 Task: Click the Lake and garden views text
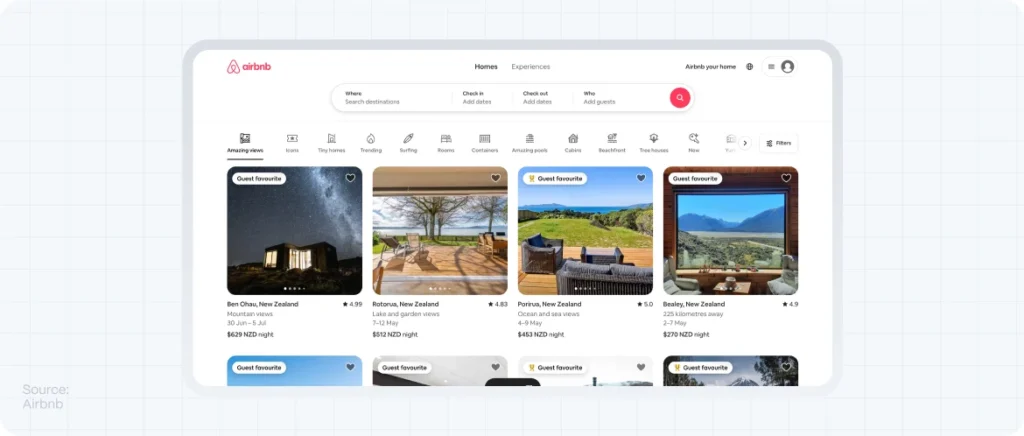tap(406, 314)
